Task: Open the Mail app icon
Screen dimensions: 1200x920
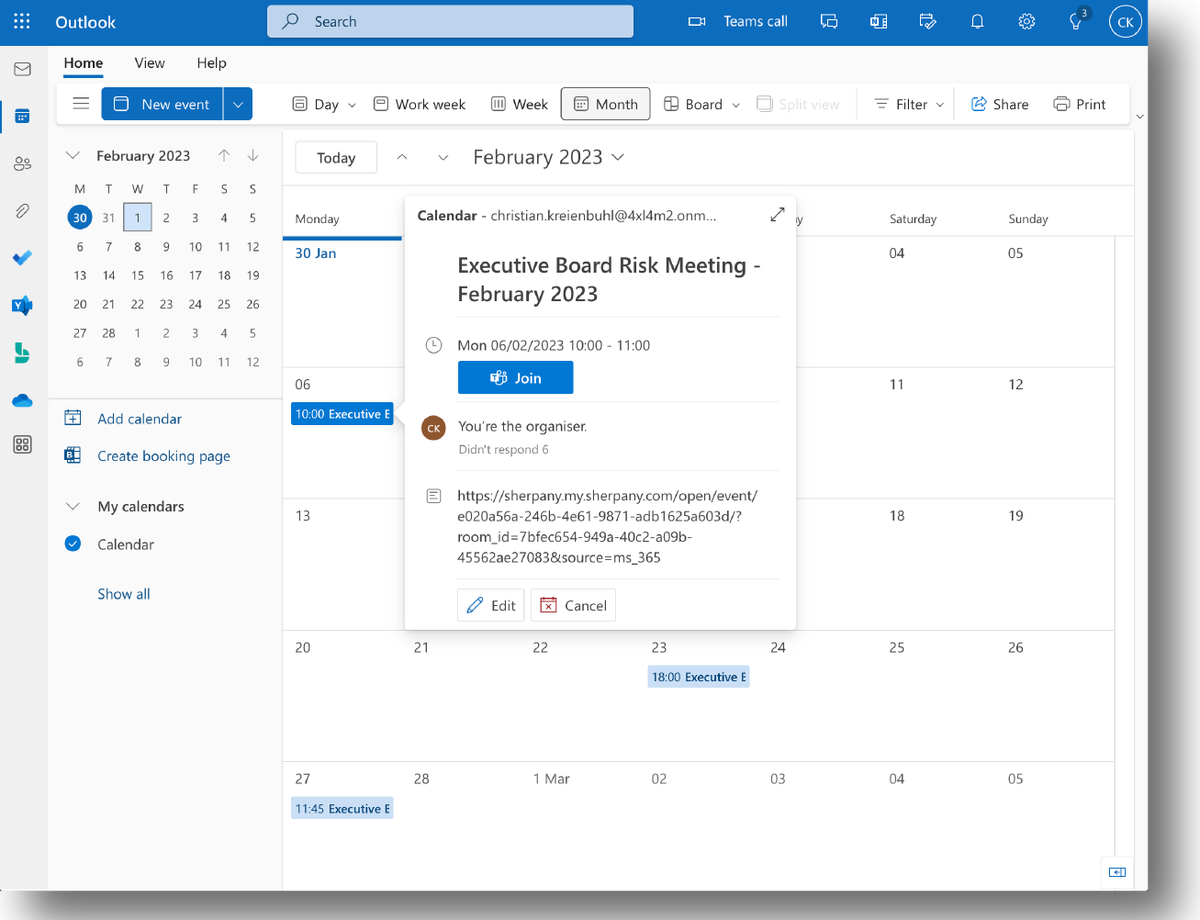Action: [x=22, y=68]
